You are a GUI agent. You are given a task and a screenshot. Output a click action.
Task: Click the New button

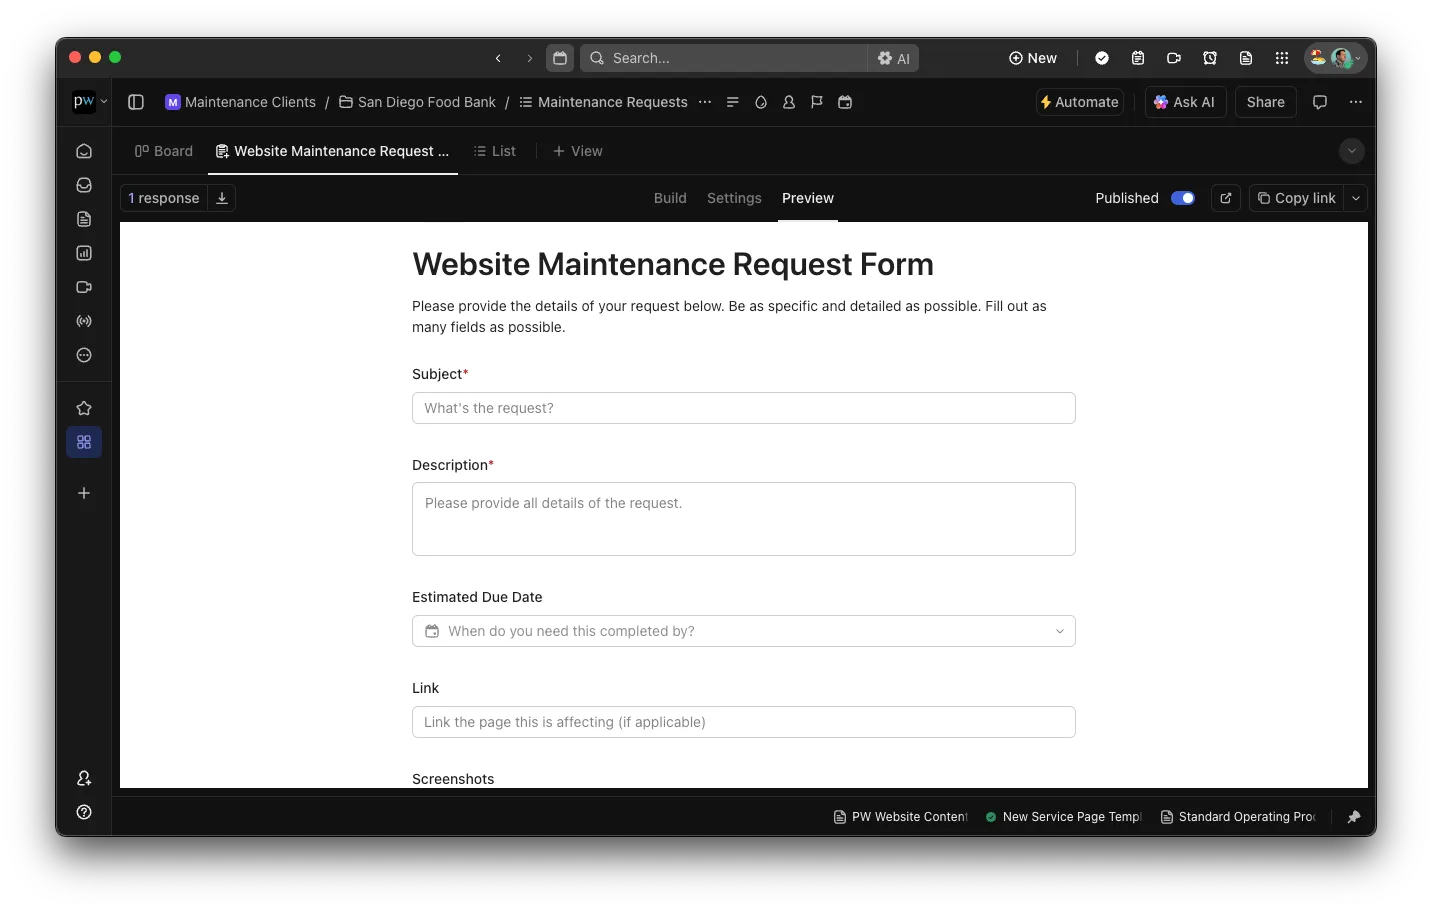click(1033, 58)
